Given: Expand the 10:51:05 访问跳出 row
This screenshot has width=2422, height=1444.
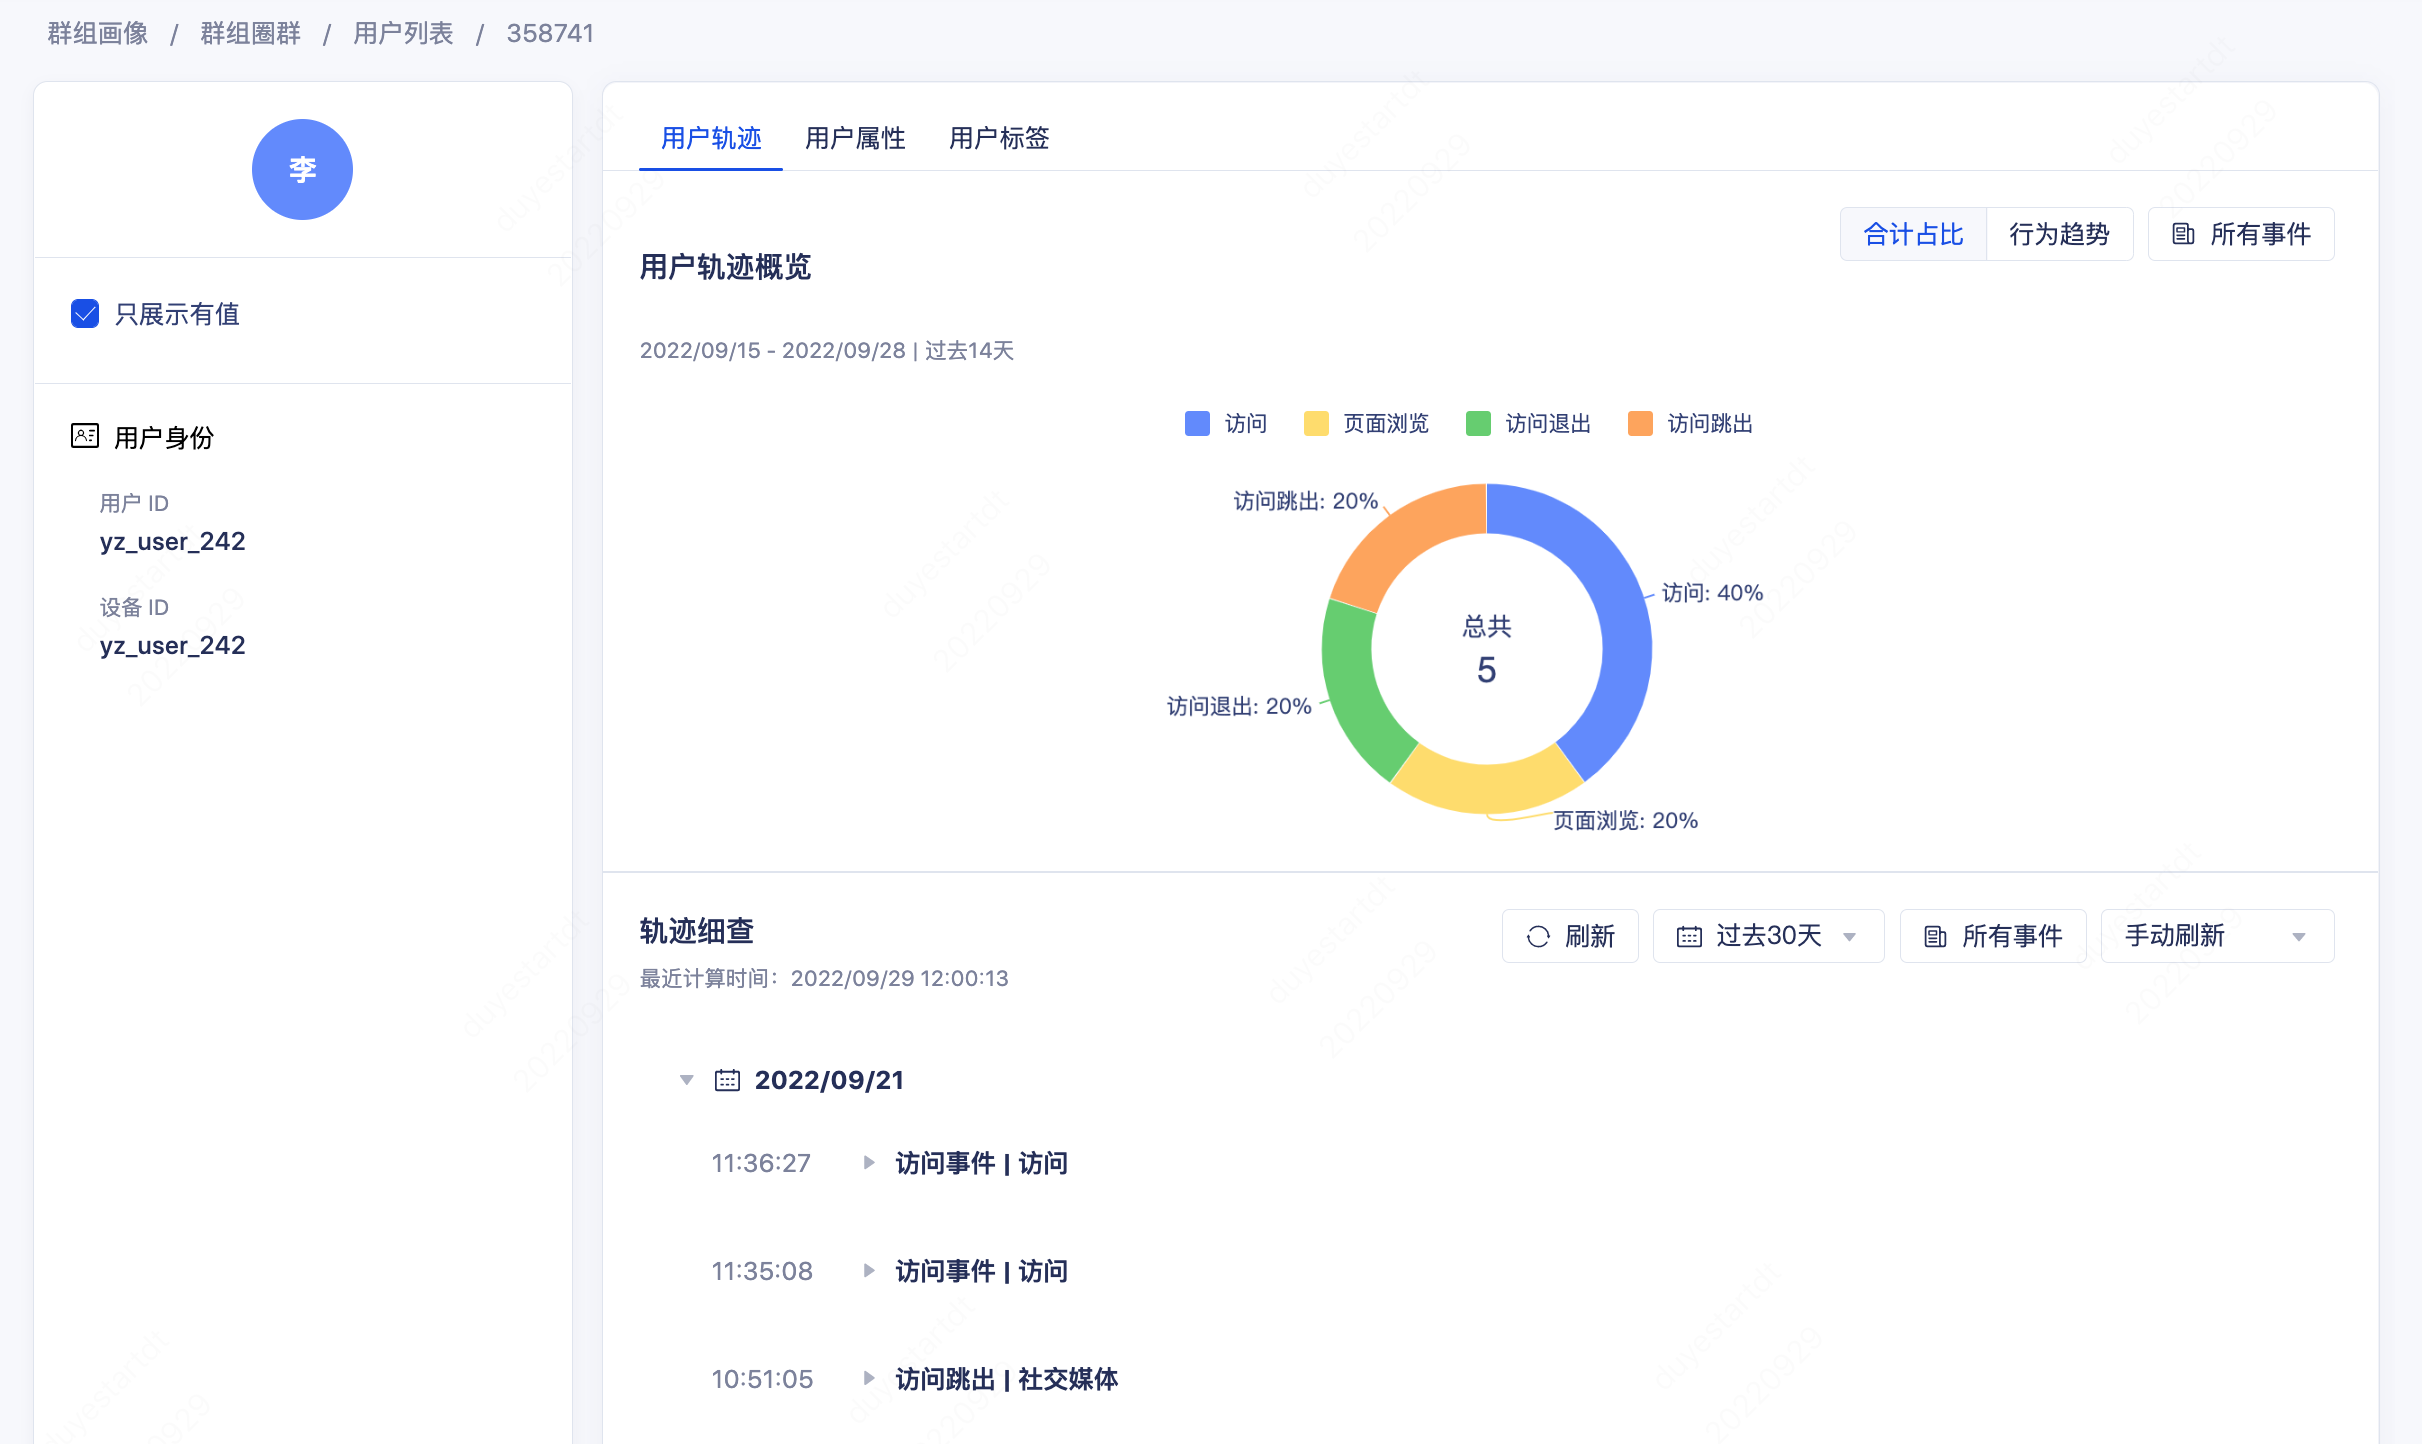Looking at the screenshot, I should coord(869,1379).
